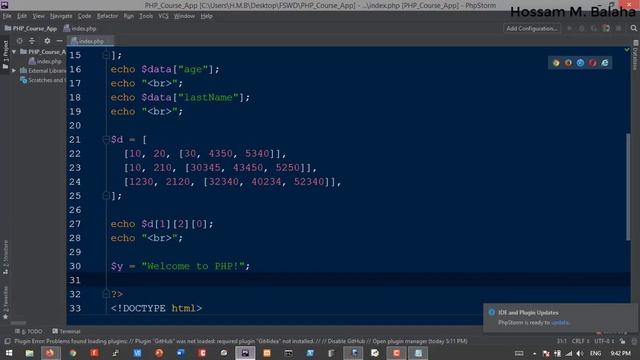Open the CRLF line separator dropdown
Image resolution: width=640 pixels, height=360 pixels.
(580, 341)
